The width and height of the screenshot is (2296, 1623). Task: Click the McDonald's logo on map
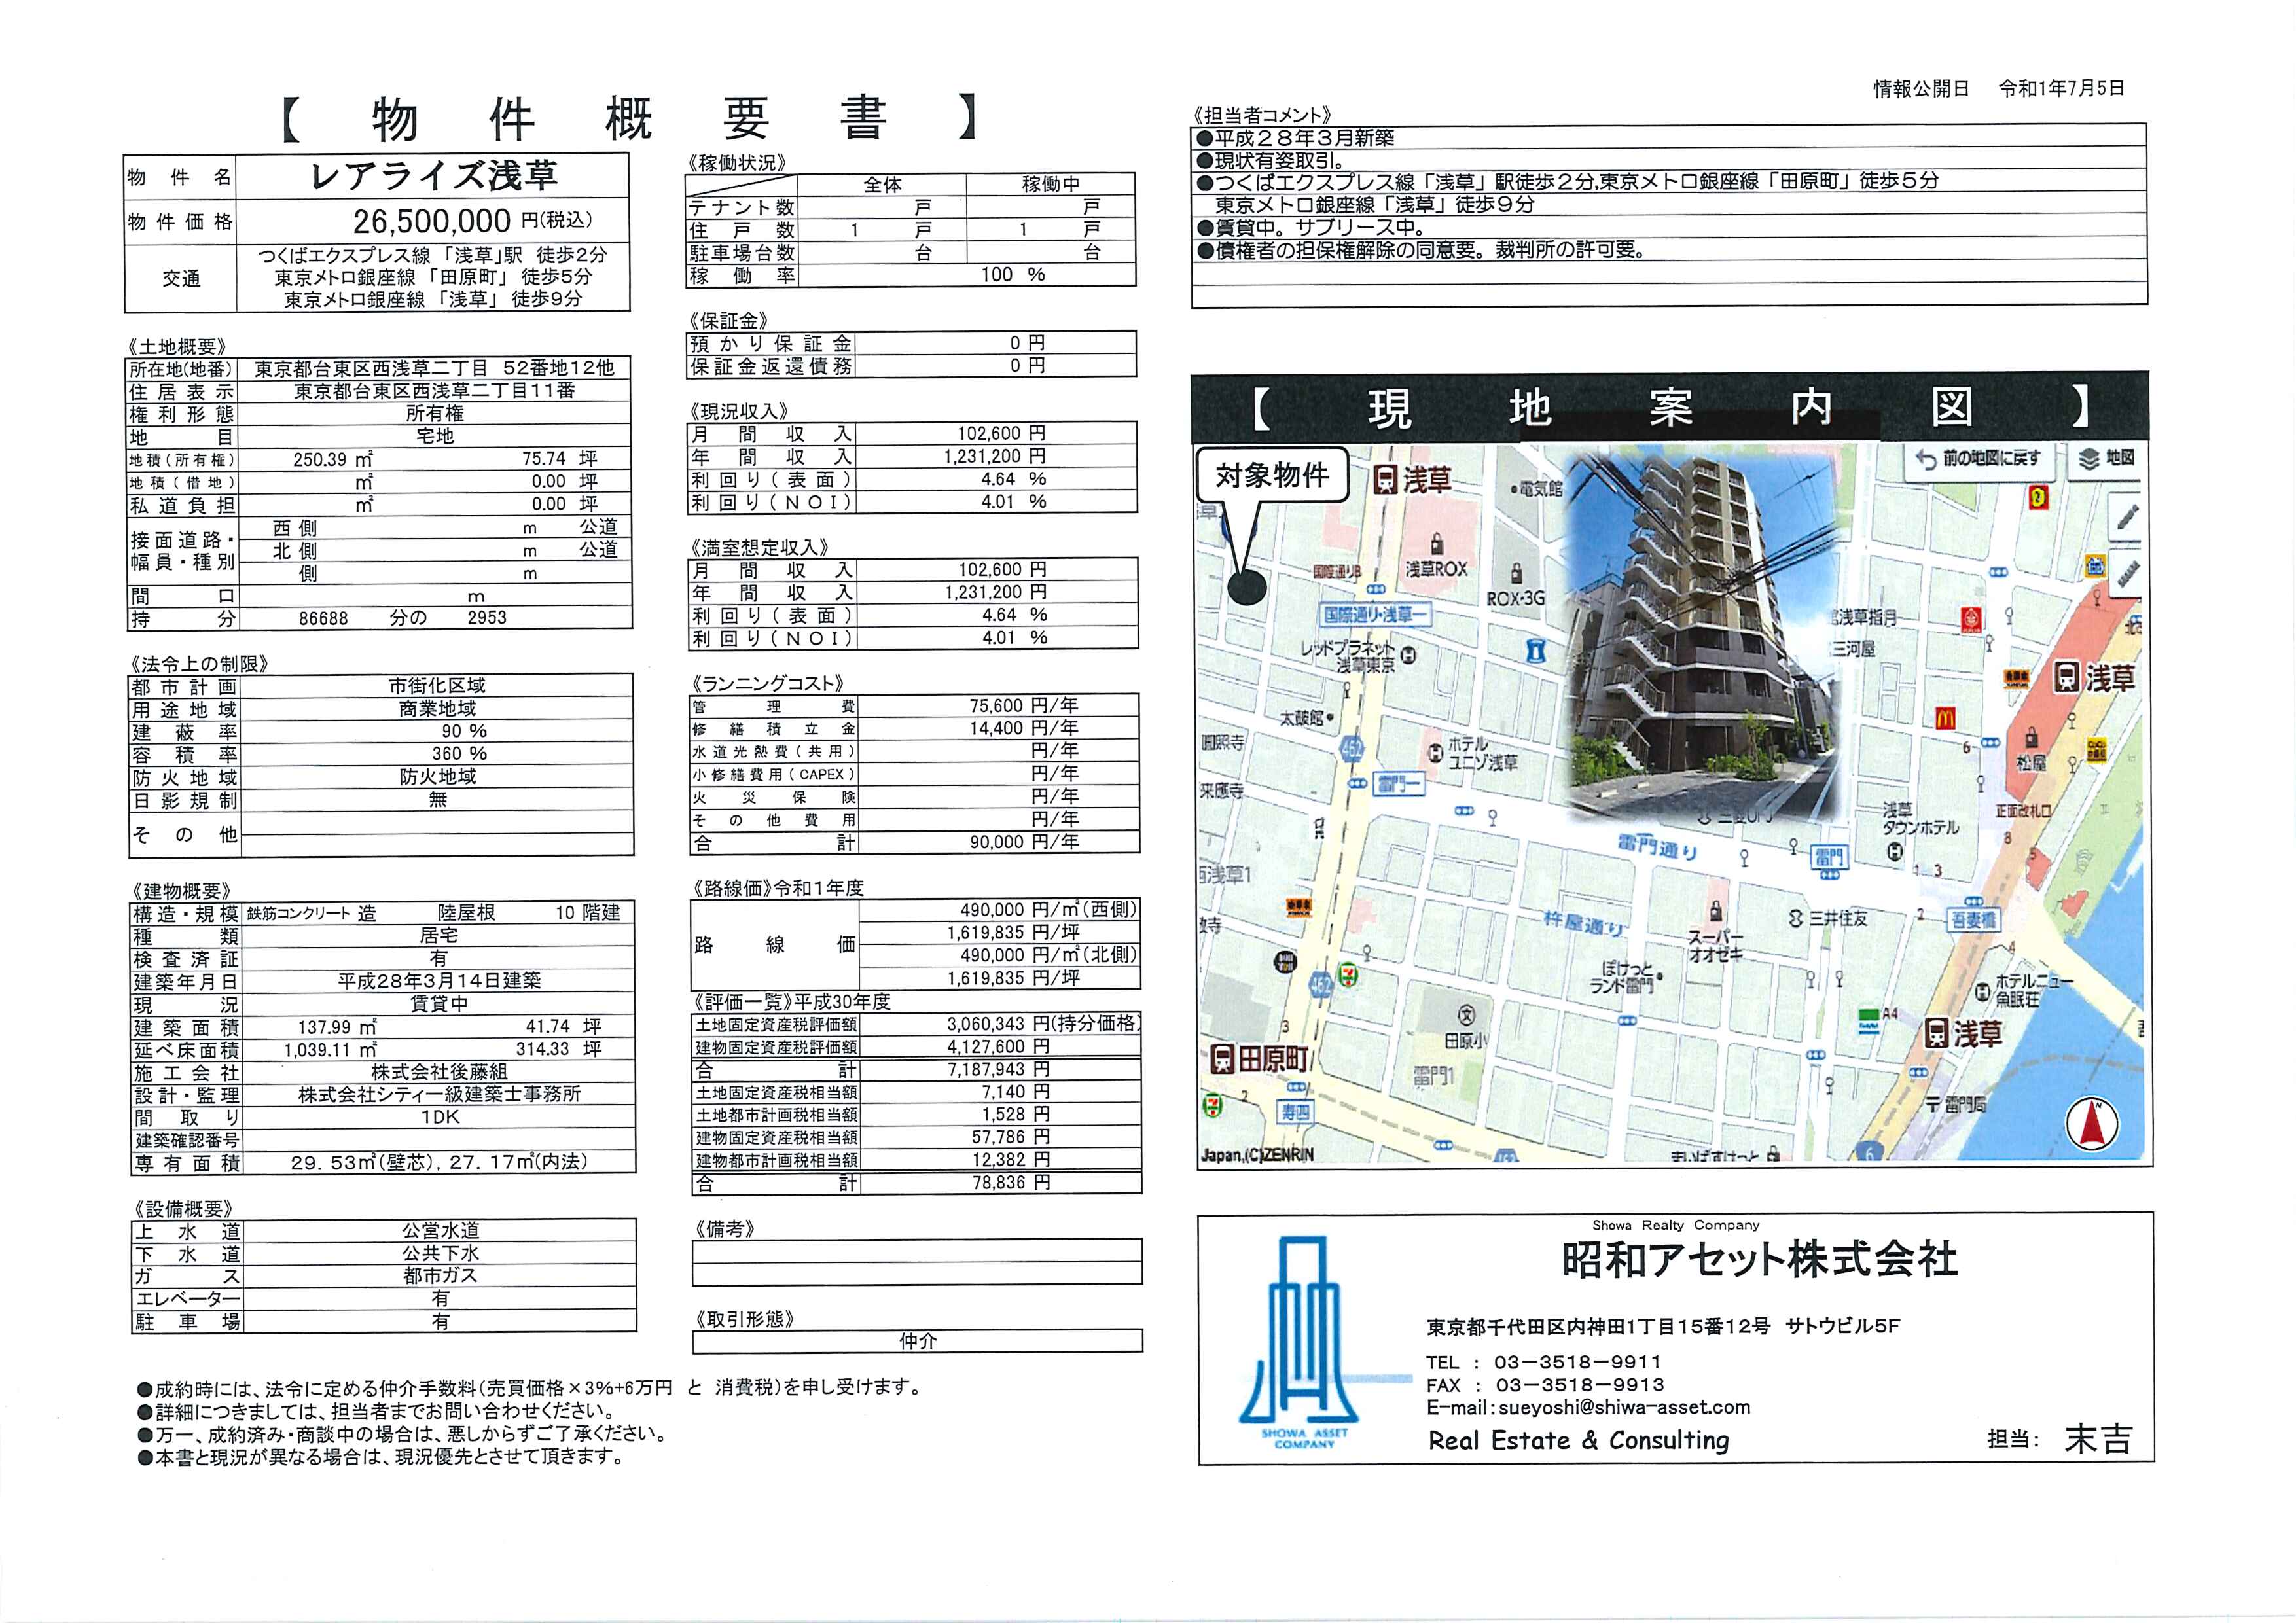pos(1944,717)
